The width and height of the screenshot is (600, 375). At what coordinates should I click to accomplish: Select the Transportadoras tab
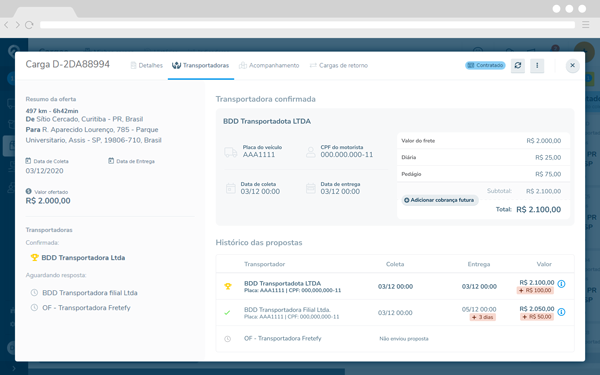201,65
